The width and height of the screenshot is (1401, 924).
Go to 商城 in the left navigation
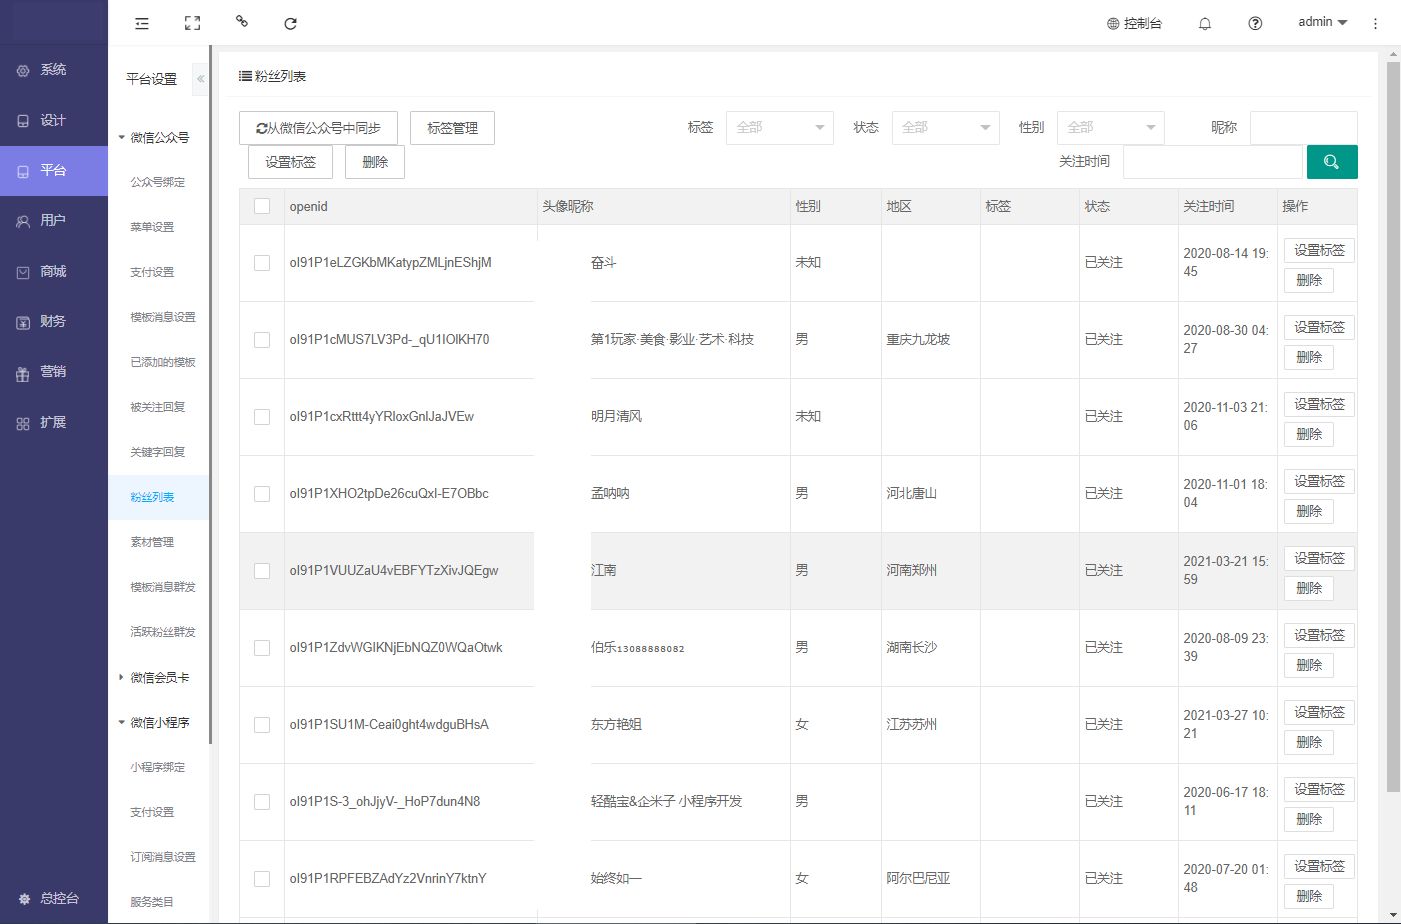point(53,271)
